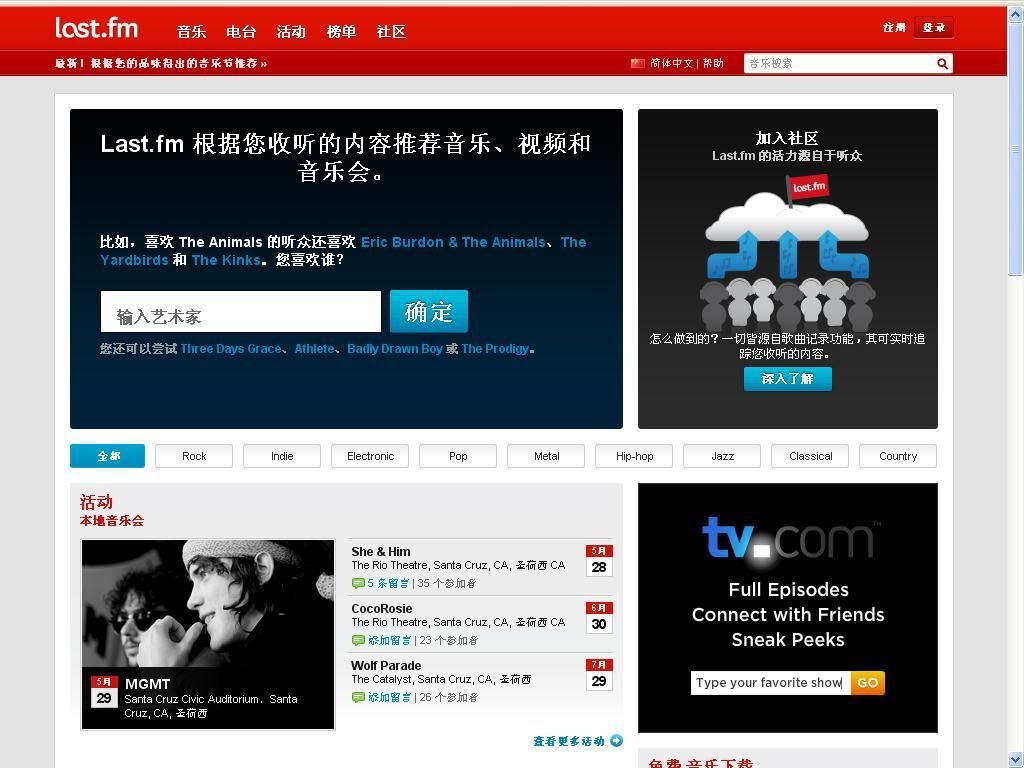Open the 音乐 menu
1024x768 pixels.
pyautogui.click(x=191, y=31)
